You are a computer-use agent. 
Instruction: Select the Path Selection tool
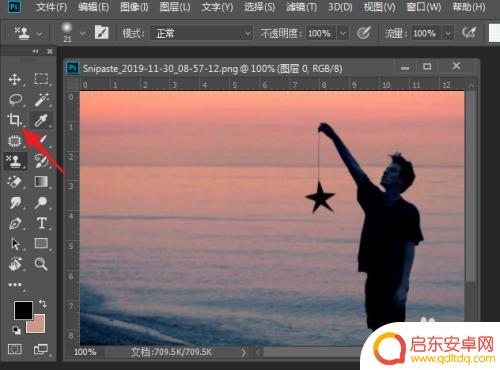[x=15, y=244]
